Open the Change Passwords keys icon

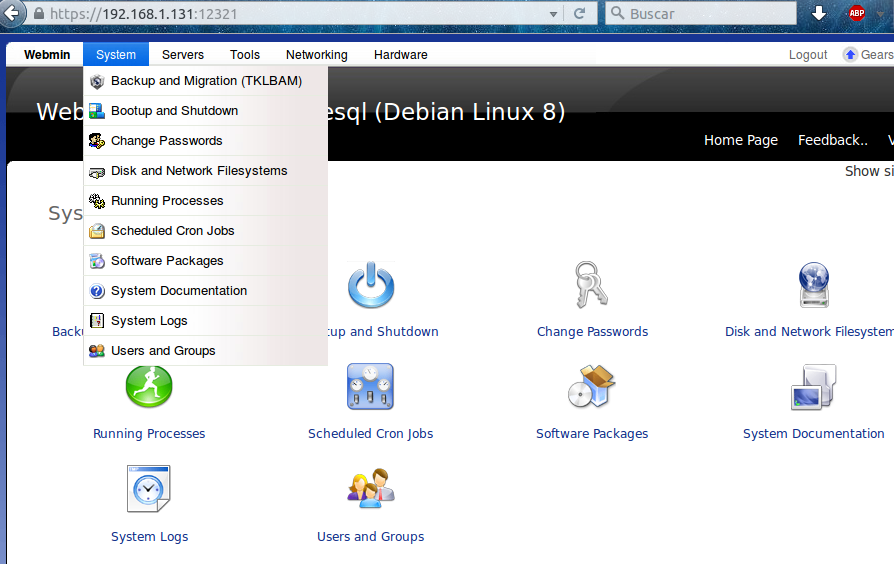591,286
